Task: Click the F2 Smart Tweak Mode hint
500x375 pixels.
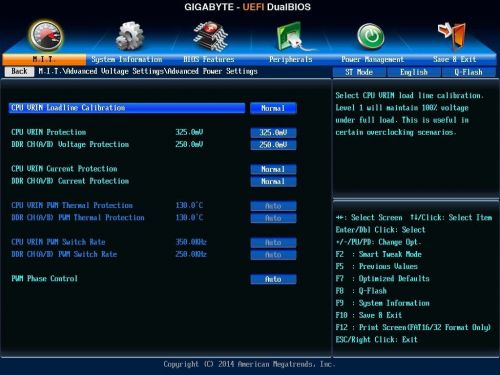Action: (x=379, y=254)
